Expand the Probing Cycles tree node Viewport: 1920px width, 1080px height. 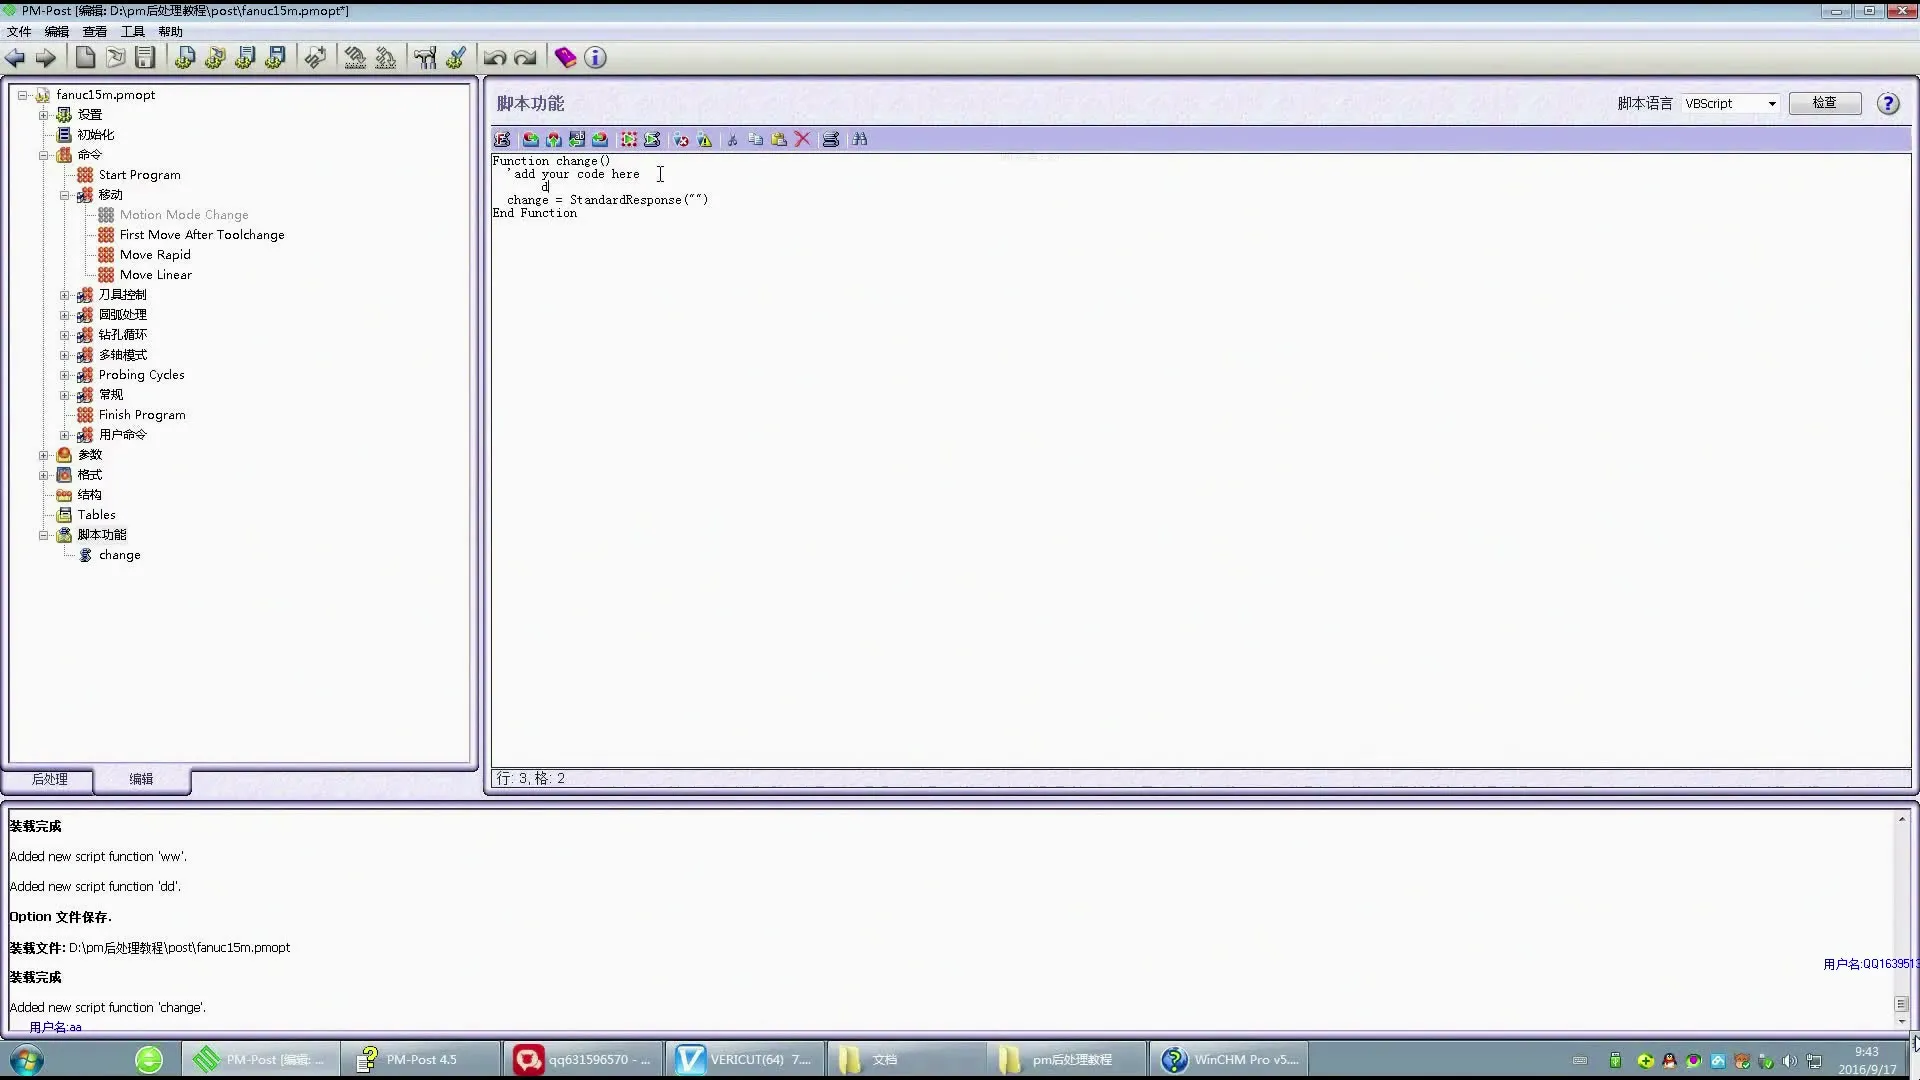[65, 375]
